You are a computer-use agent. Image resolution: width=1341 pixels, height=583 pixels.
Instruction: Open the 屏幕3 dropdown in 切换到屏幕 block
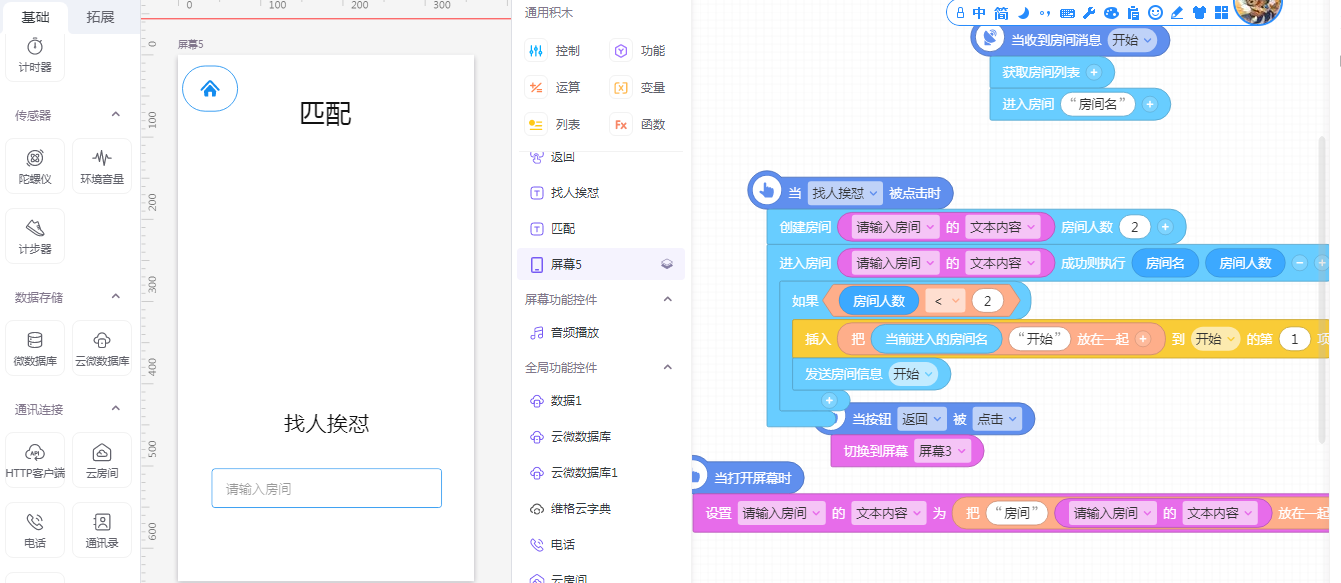pyautogui.click(x=943, y=451)
